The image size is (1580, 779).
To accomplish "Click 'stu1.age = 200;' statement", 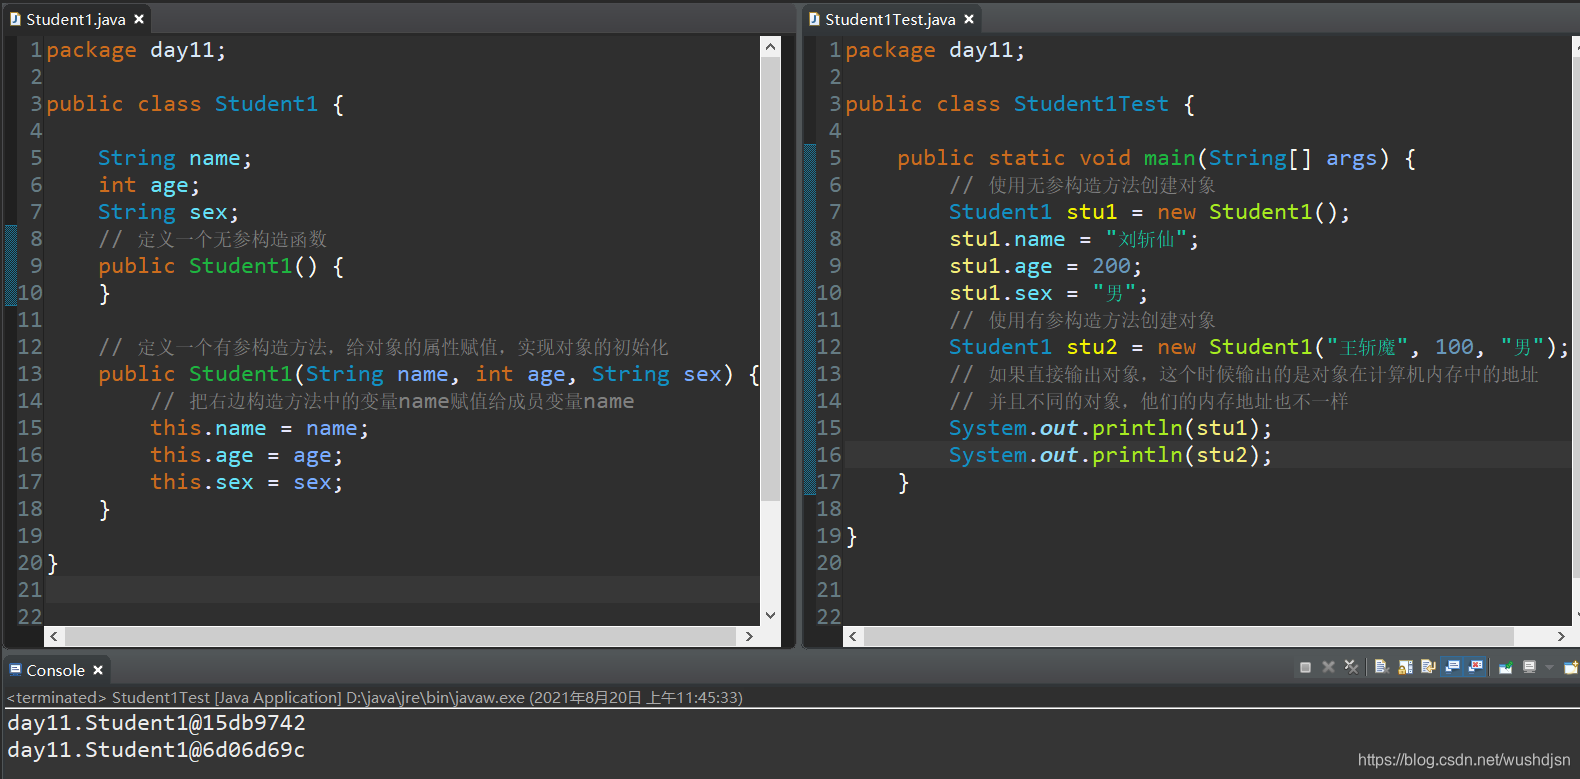I will (1045, 266).
